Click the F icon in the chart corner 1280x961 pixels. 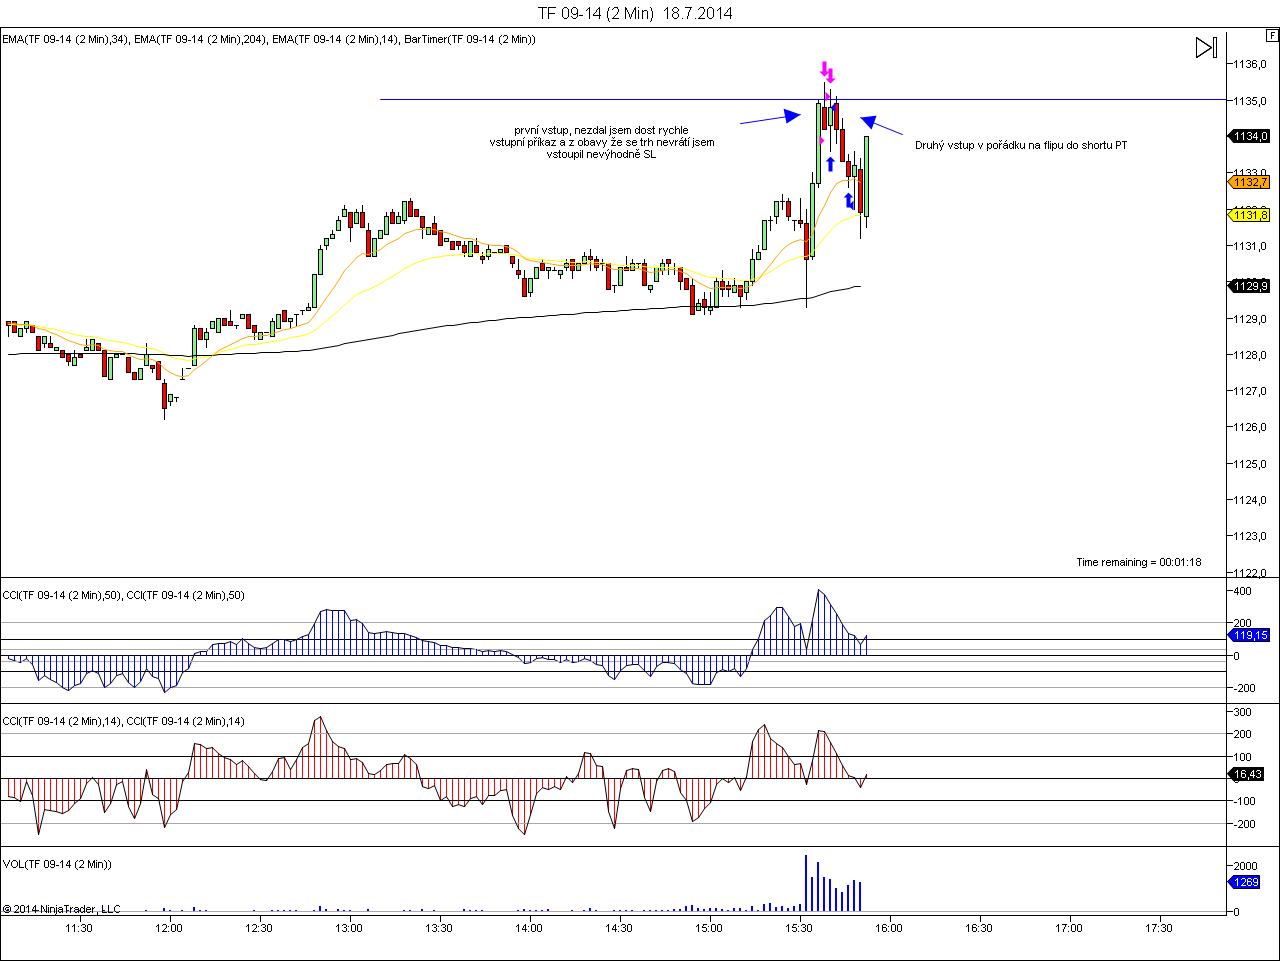(1271, 33)
